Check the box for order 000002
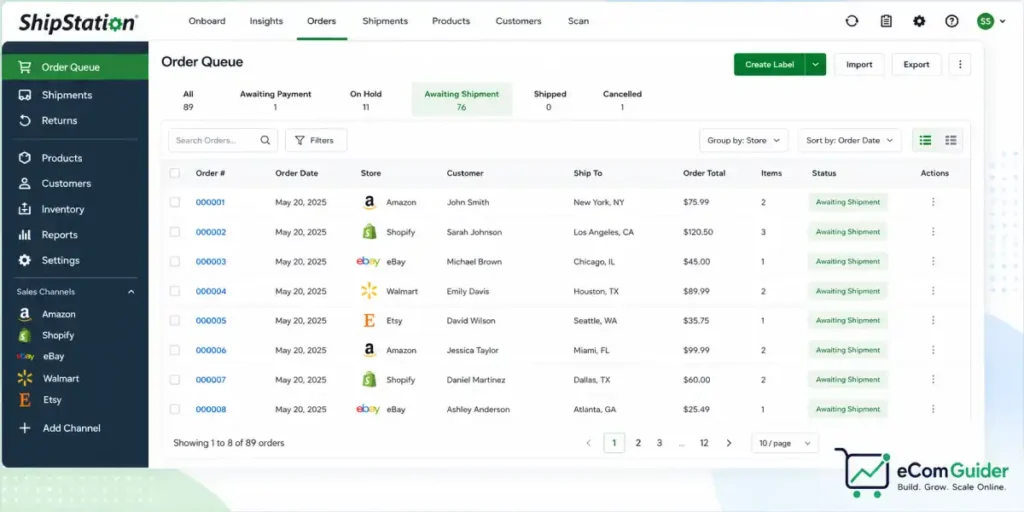The height and width of the screenshot is (512, 1024). tap(174, 232)
